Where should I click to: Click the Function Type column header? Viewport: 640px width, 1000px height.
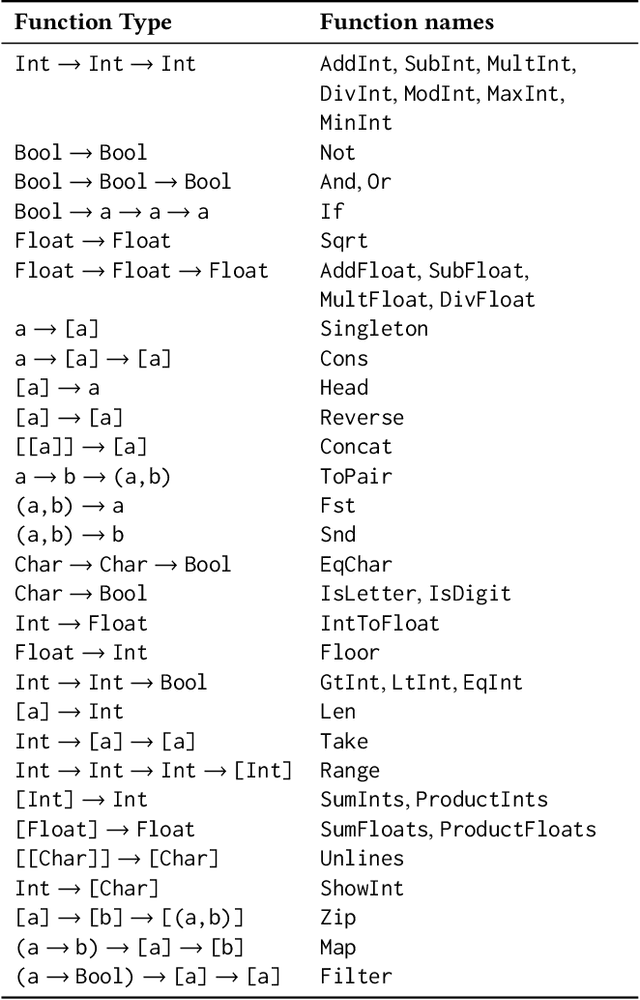(x=93, y=22)
